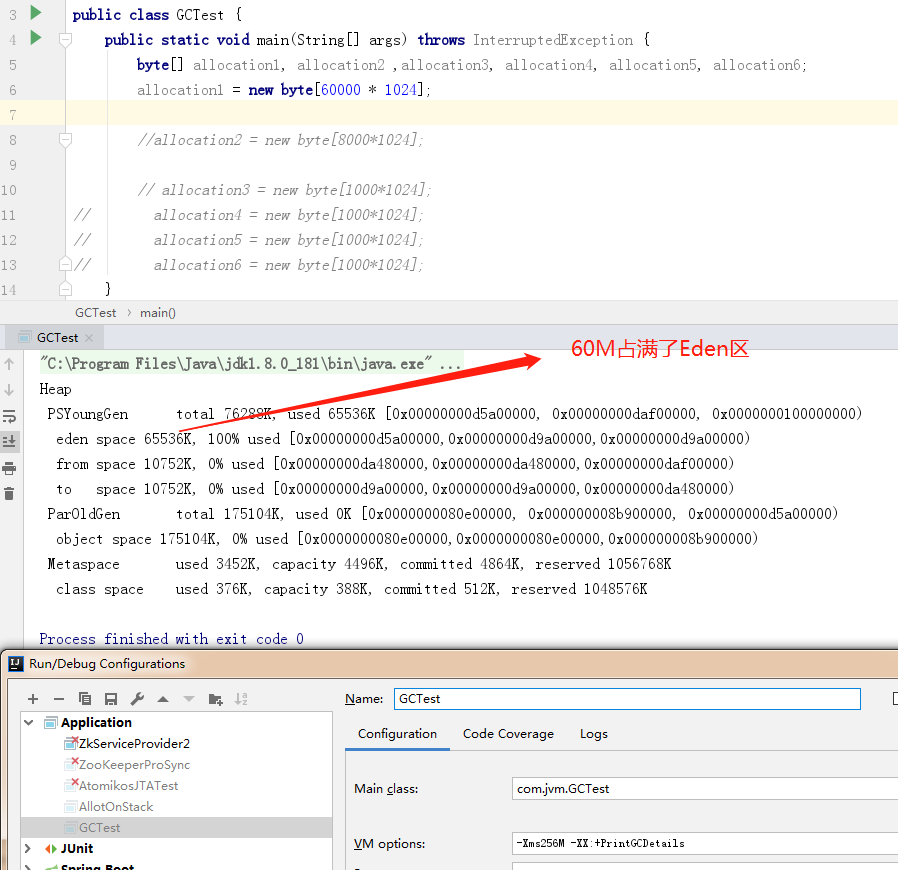Place cursor on empty line 7 in editor
The width and height of the screenshot is (898, 870).
coord(481,115)
